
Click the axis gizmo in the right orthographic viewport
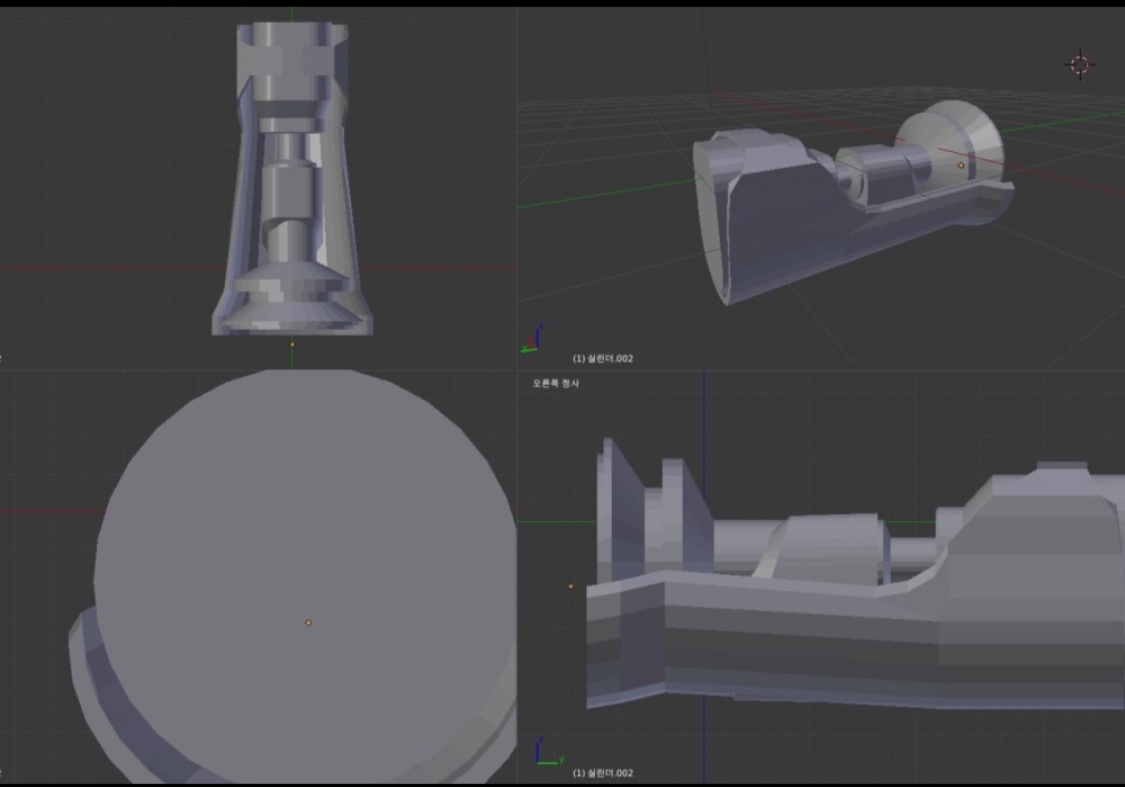[x=549, y=752]
